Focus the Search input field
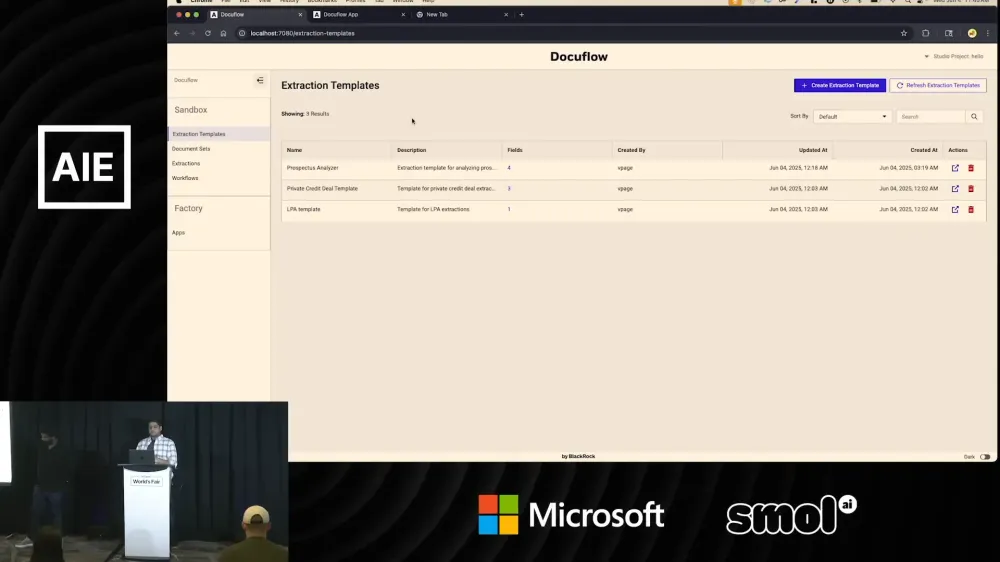The image size is (1000, 562). click(930, 117)
